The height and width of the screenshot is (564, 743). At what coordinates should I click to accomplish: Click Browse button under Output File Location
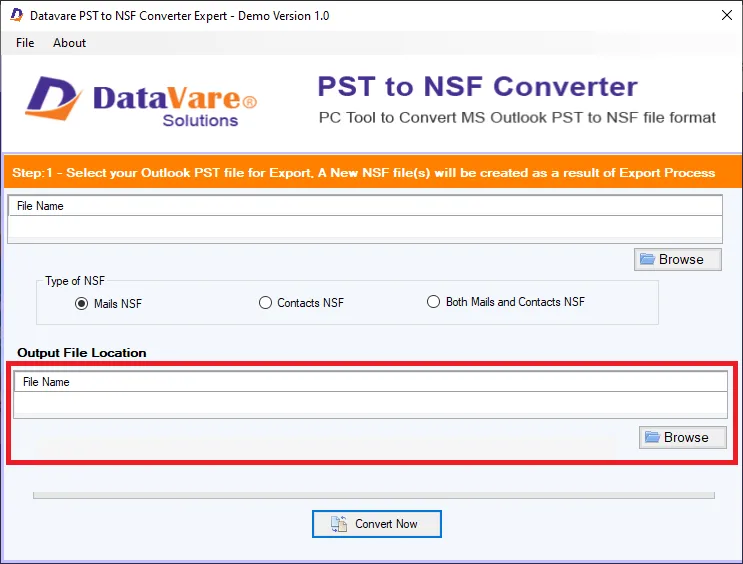tap(682, 437)
